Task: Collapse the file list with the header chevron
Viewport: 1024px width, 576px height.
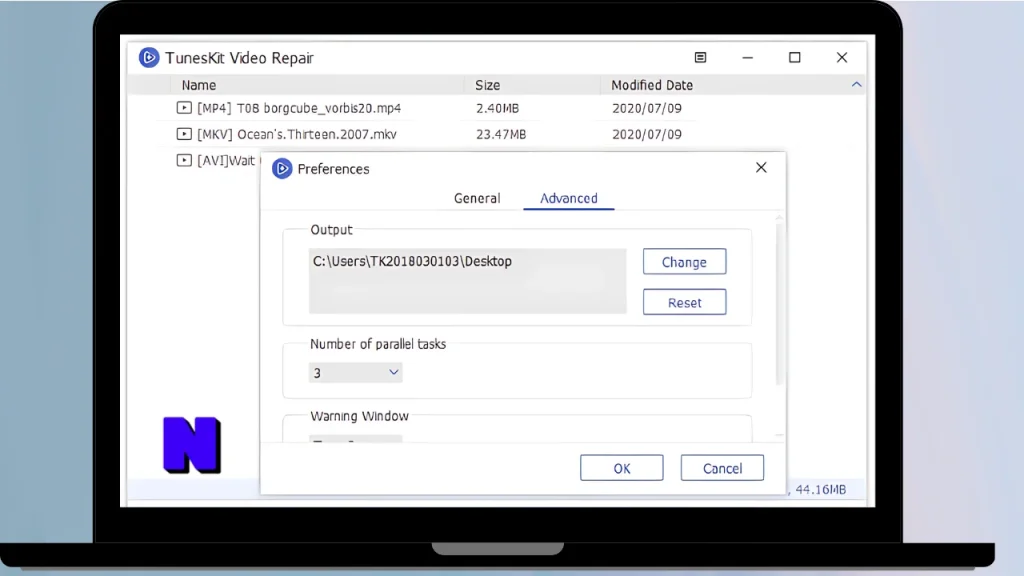Action: [856, 85]
